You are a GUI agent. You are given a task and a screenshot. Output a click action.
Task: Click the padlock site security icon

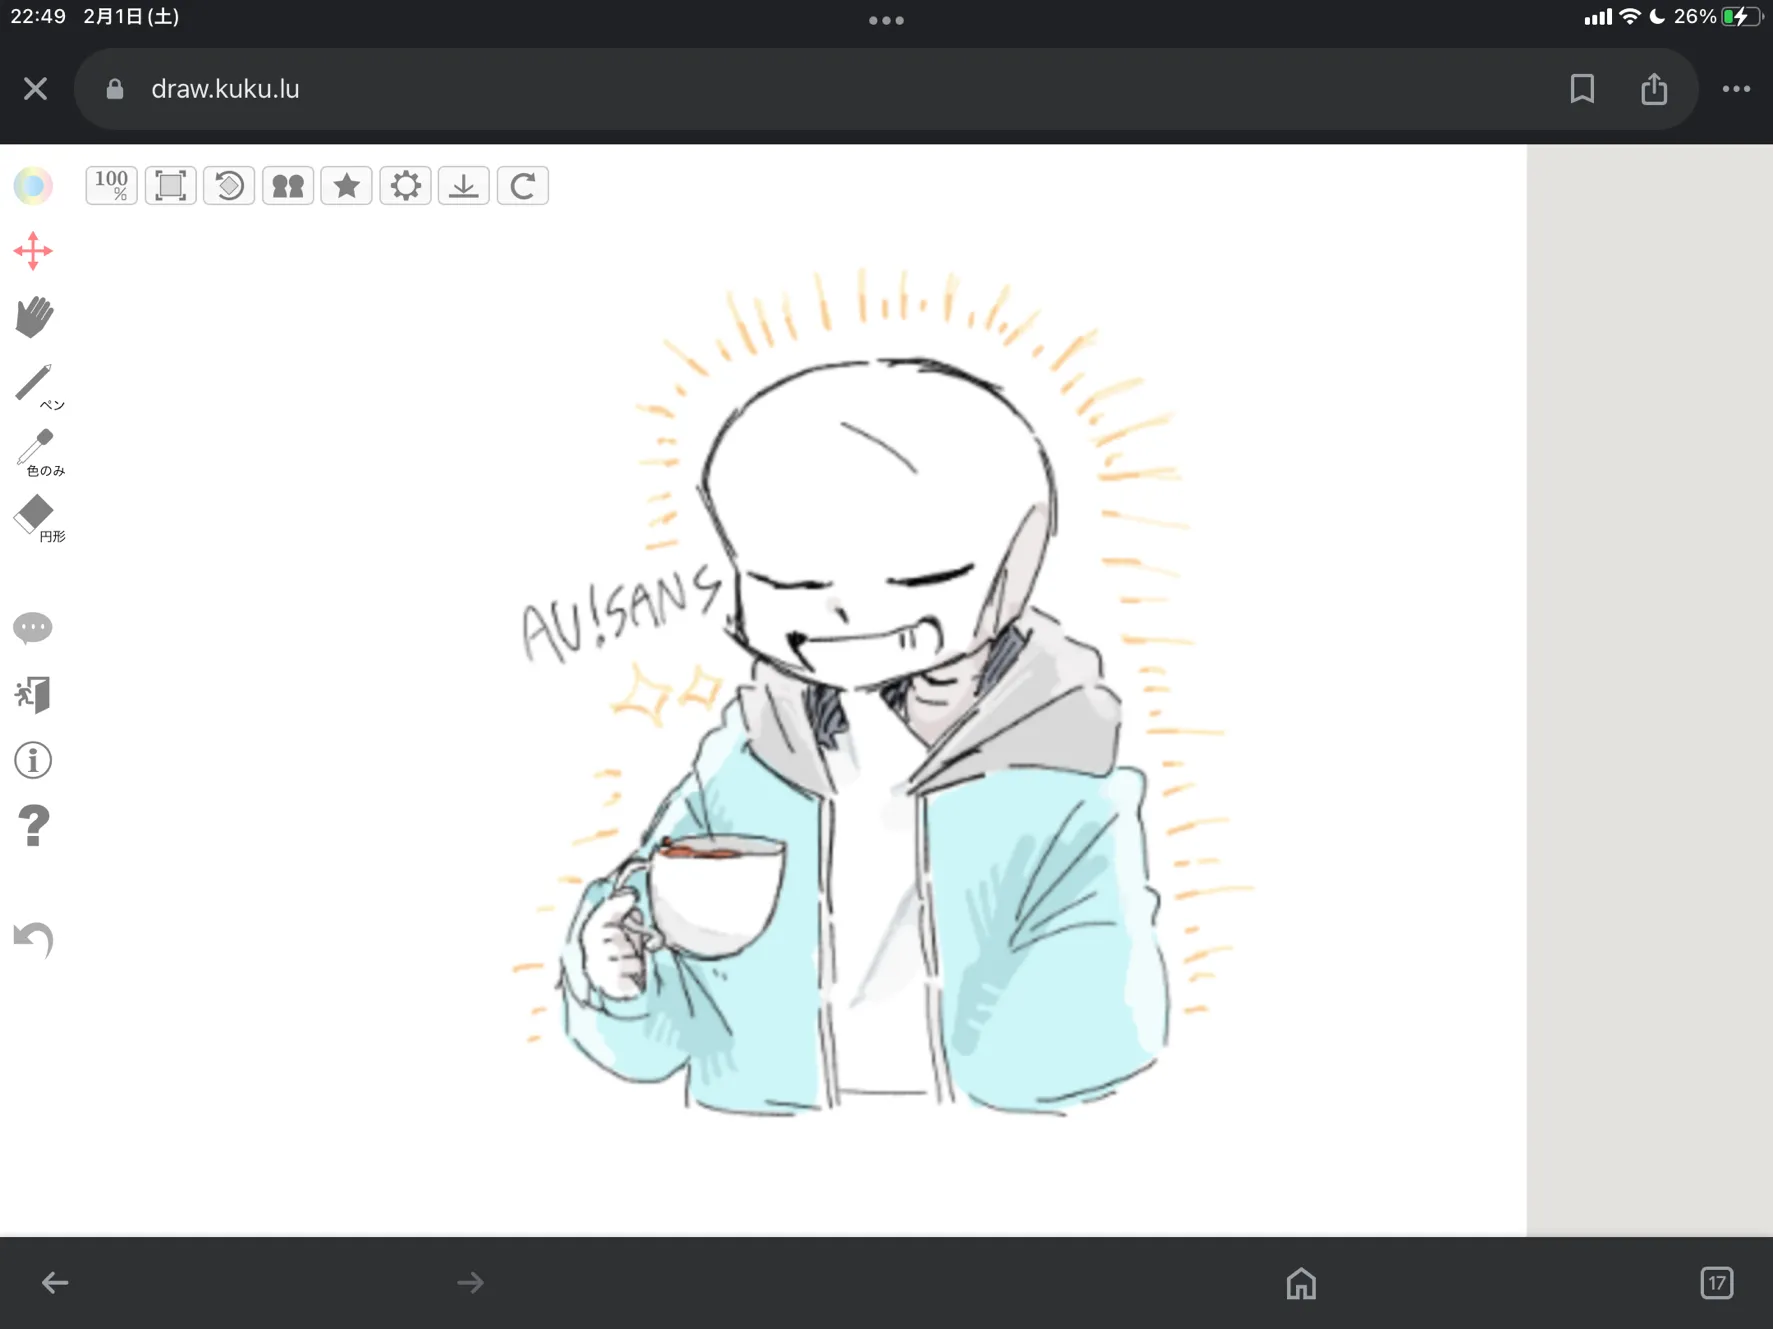[115, 89]
